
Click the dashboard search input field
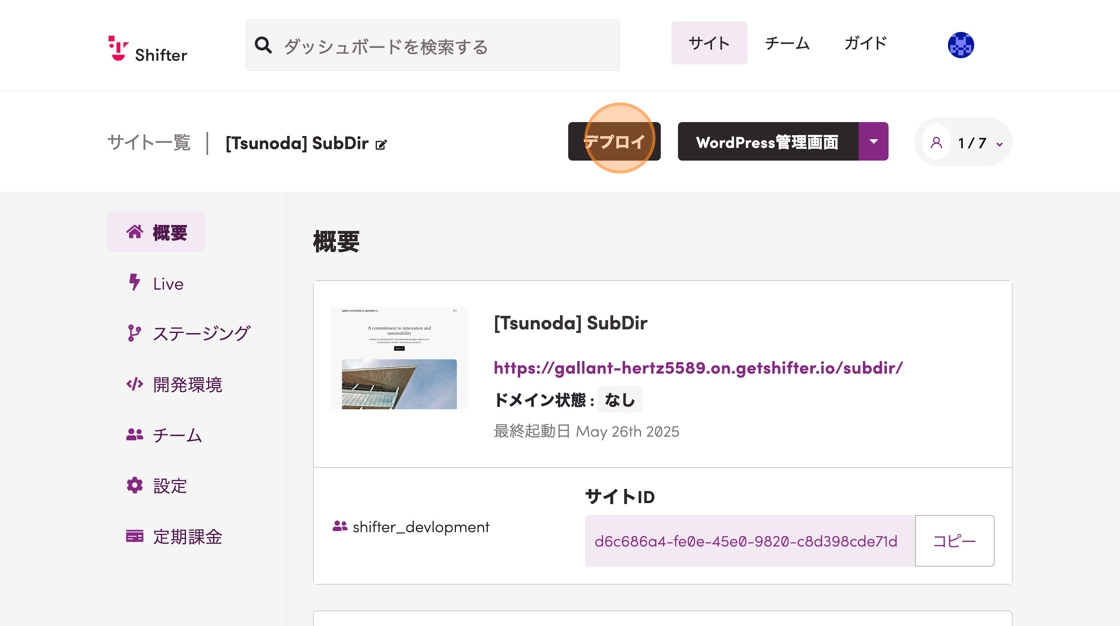[x=433, y=45]
